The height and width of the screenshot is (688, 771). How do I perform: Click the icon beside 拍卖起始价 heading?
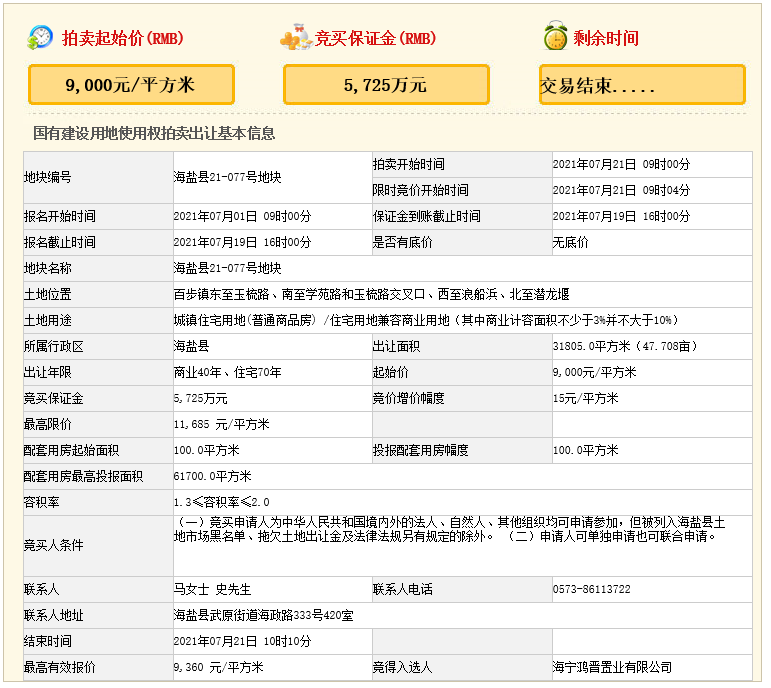(x=41, y=38)
